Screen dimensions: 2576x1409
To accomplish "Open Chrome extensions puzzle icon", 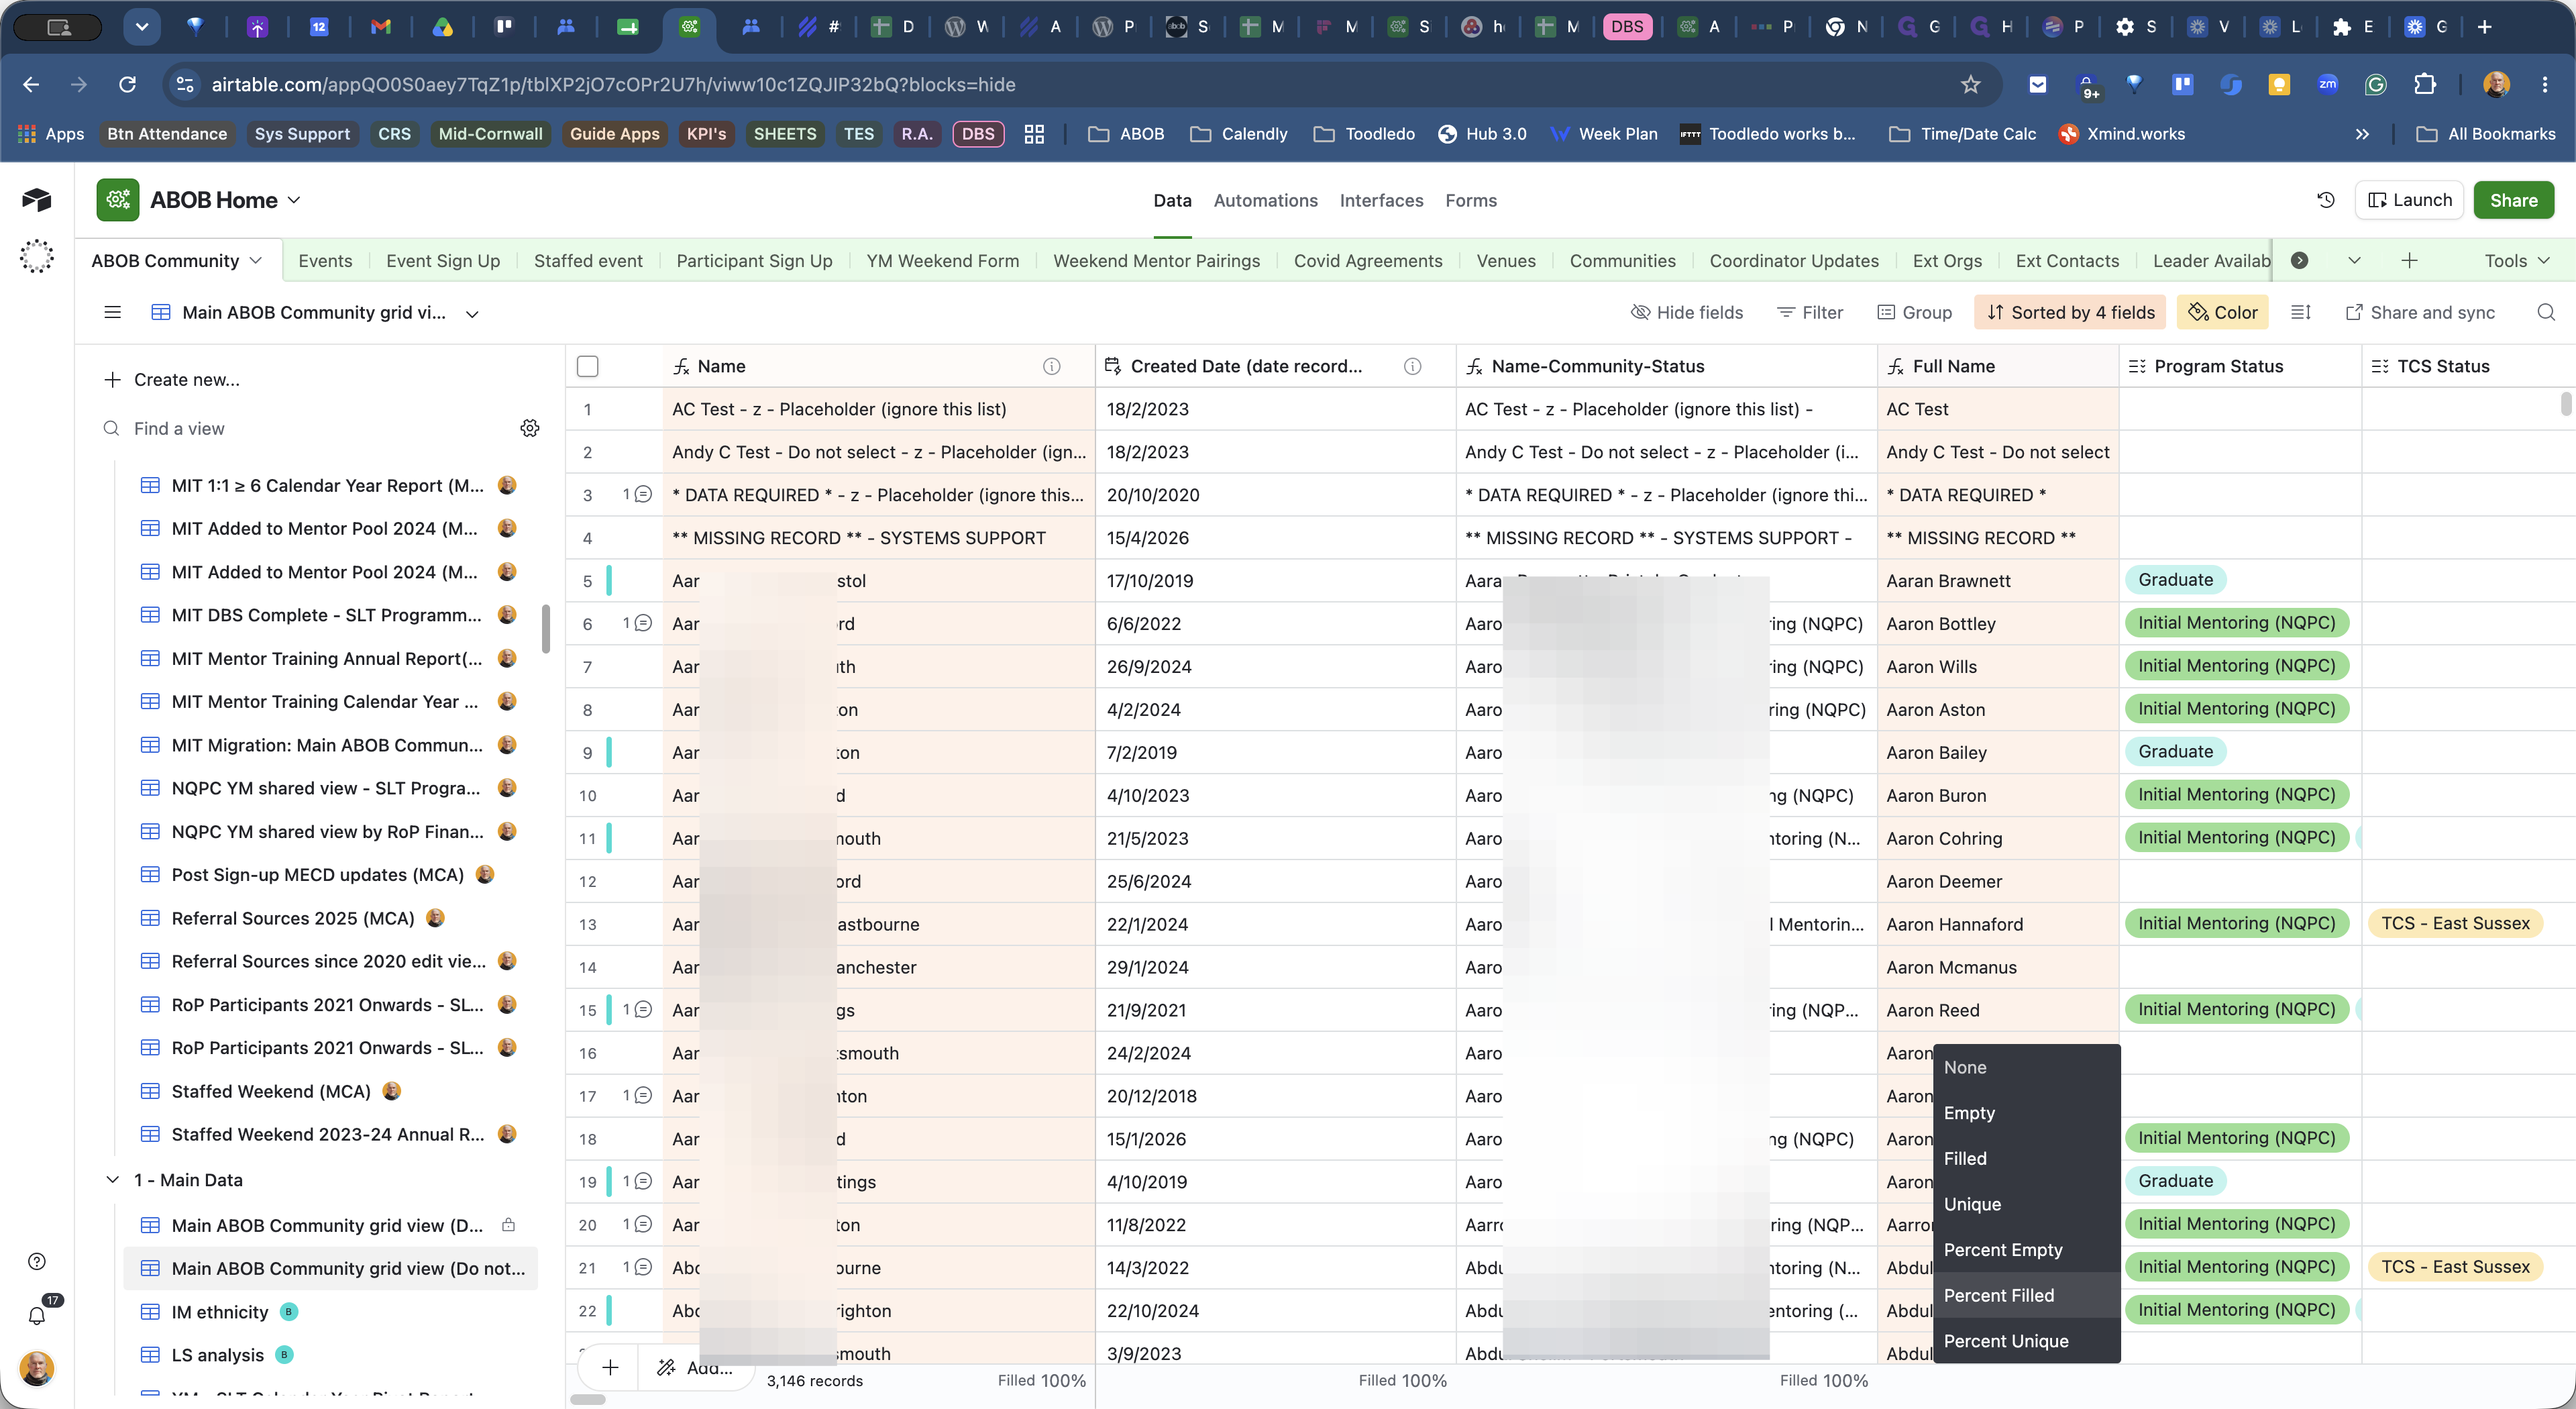I will [2425, 85].
